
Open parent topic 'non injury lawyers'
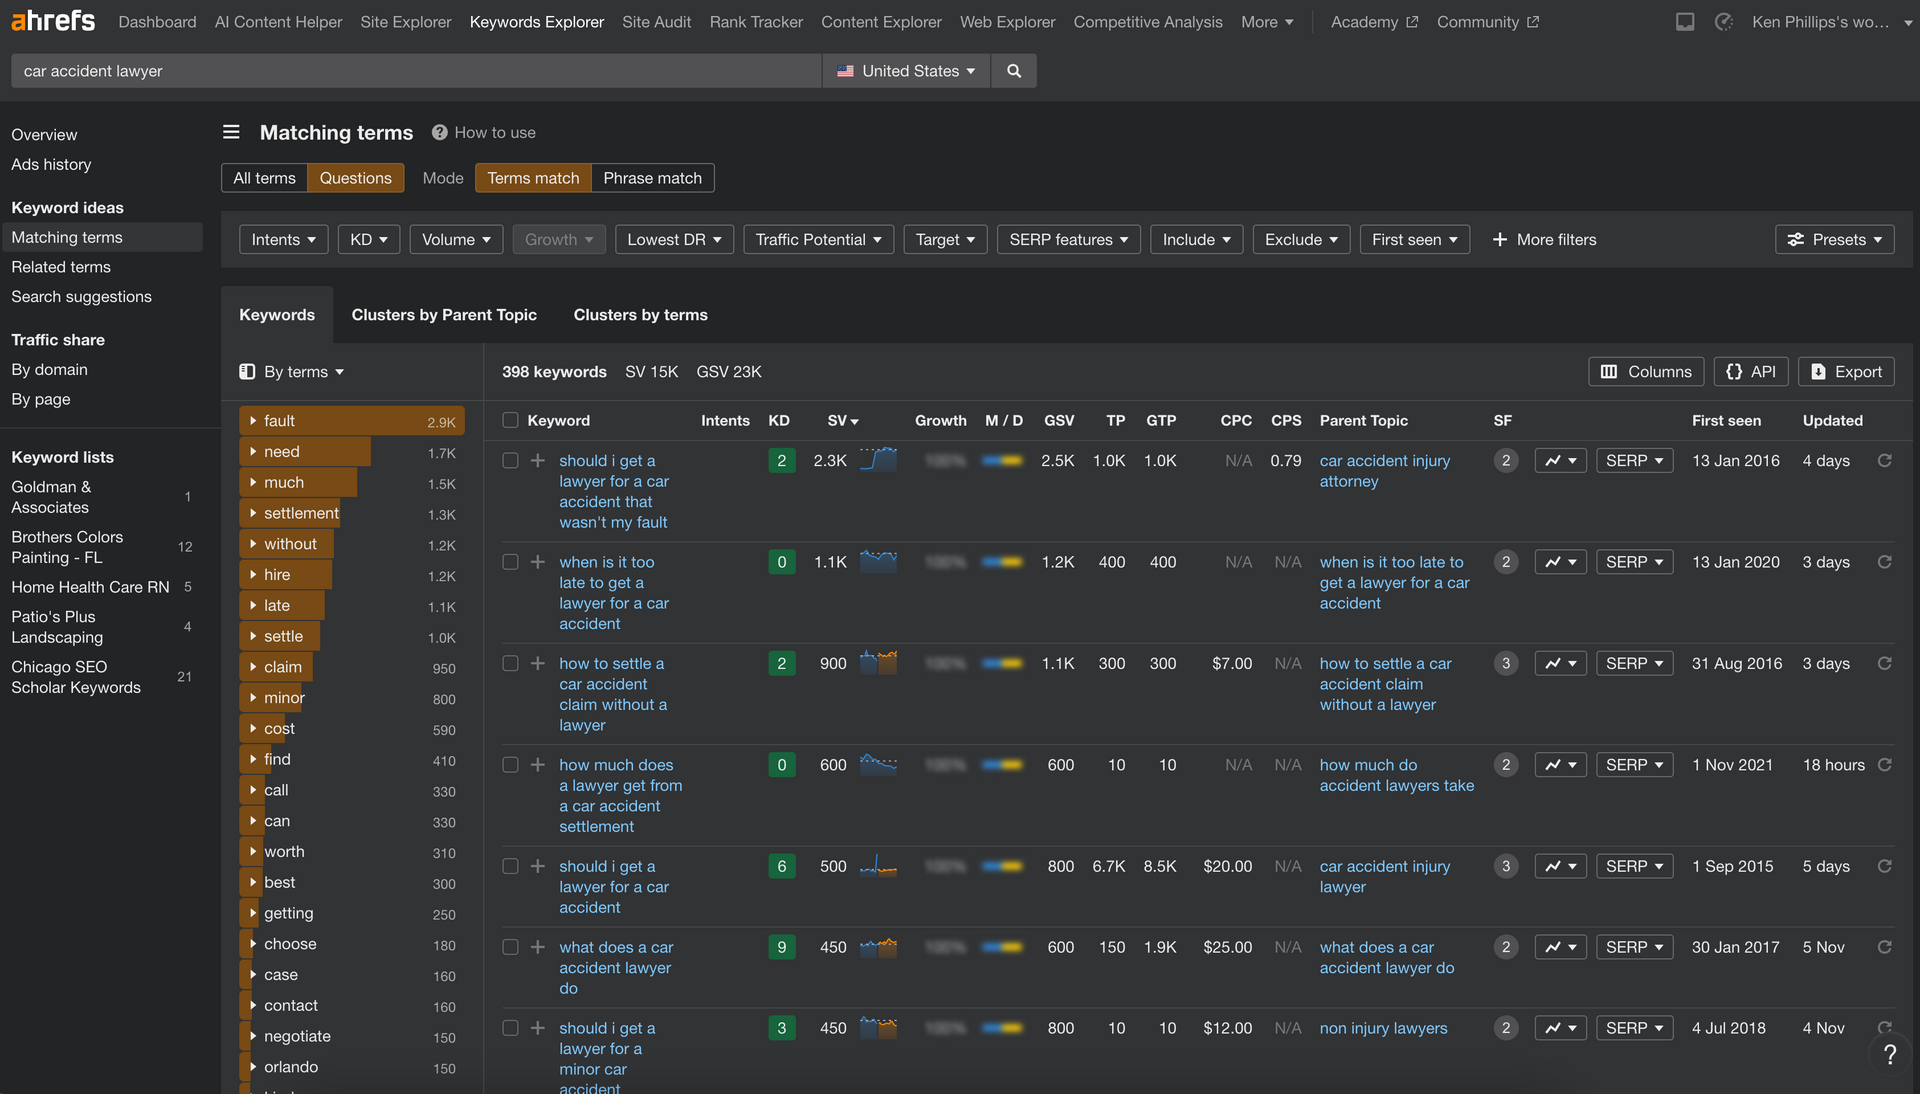1383,1028
